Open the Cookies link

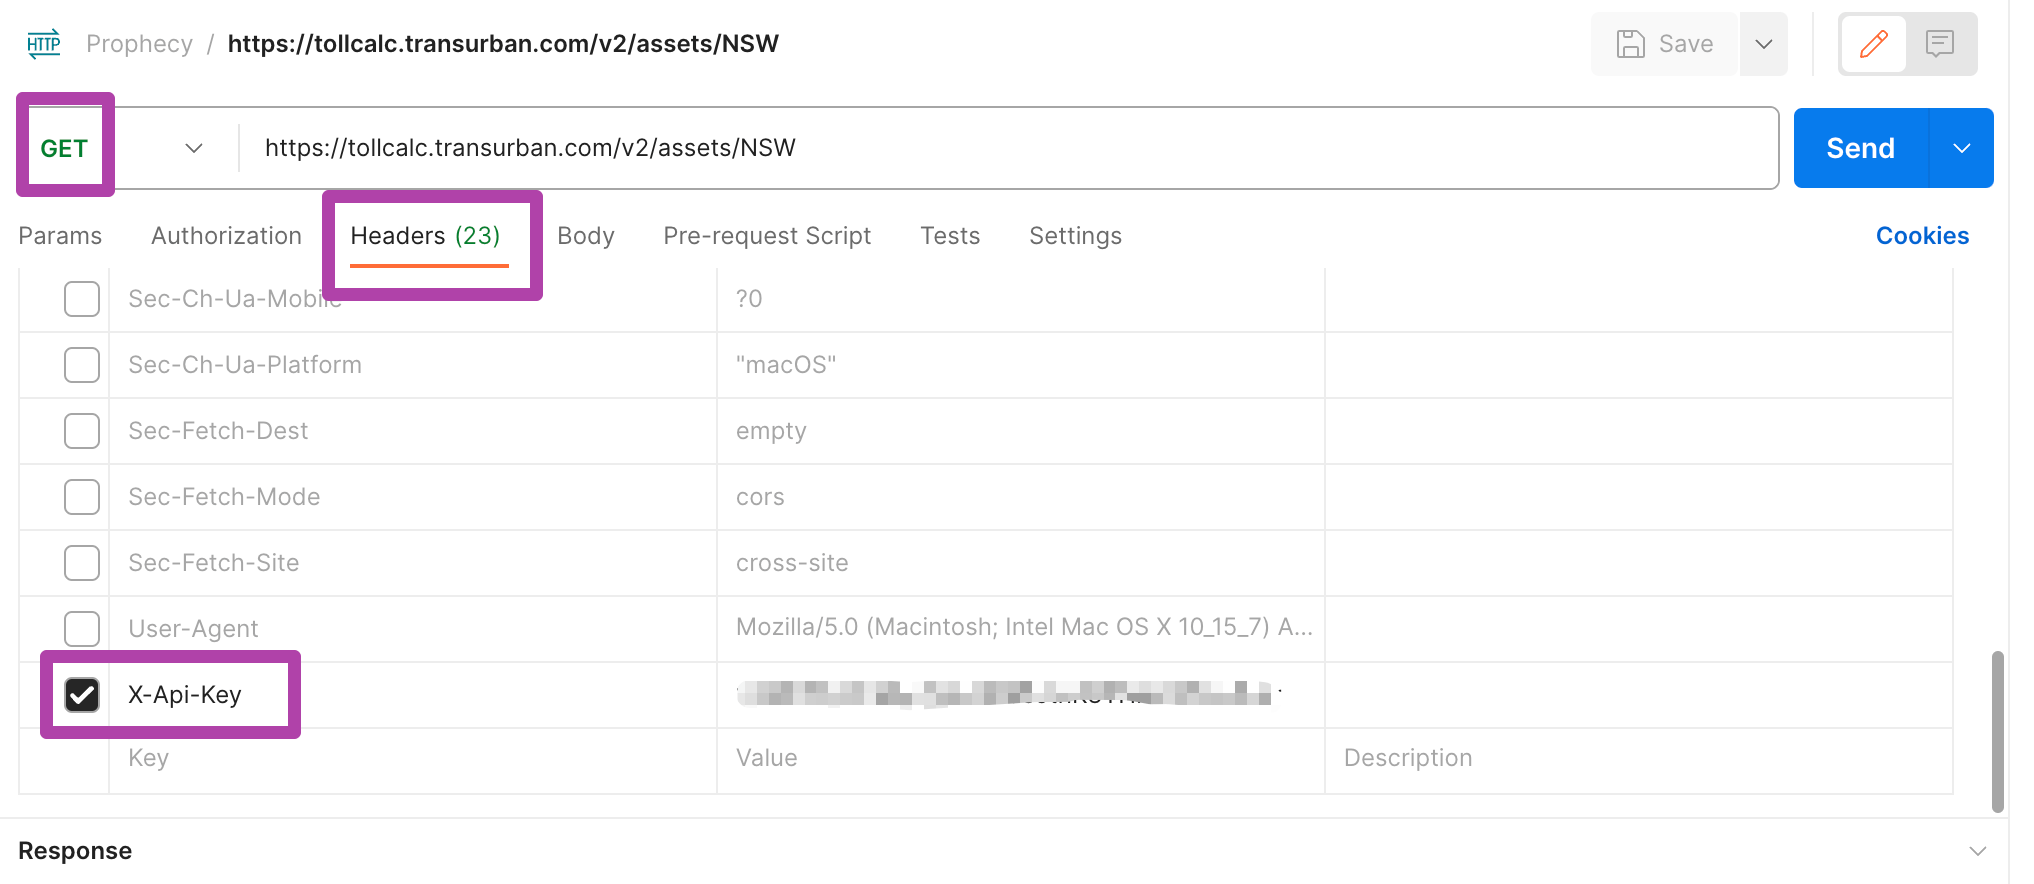[x=1922, y=236]
